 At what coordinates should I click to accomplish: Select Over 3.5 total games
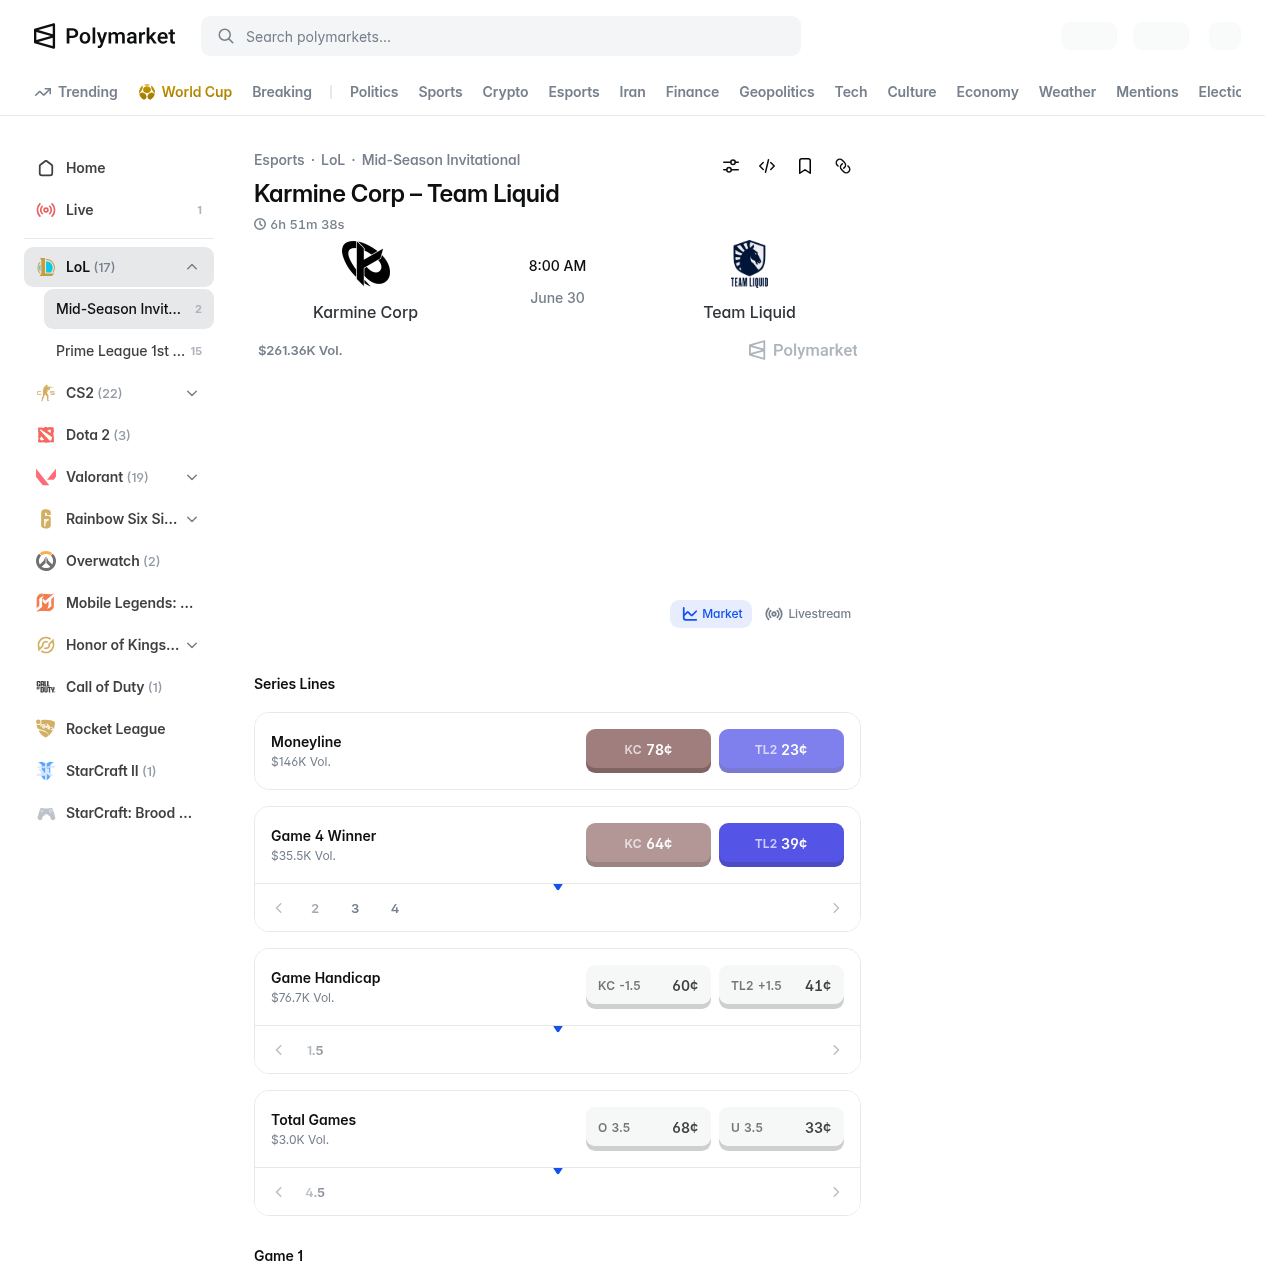pos(648,1128)
